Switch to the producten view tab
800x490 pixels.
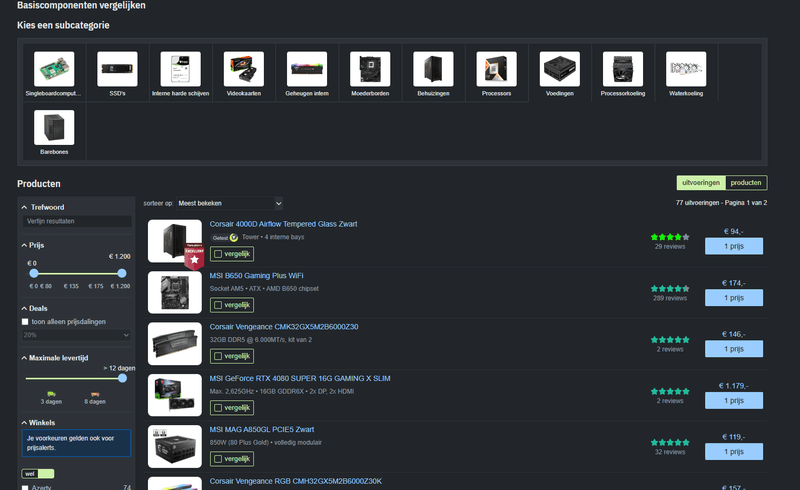746,183
